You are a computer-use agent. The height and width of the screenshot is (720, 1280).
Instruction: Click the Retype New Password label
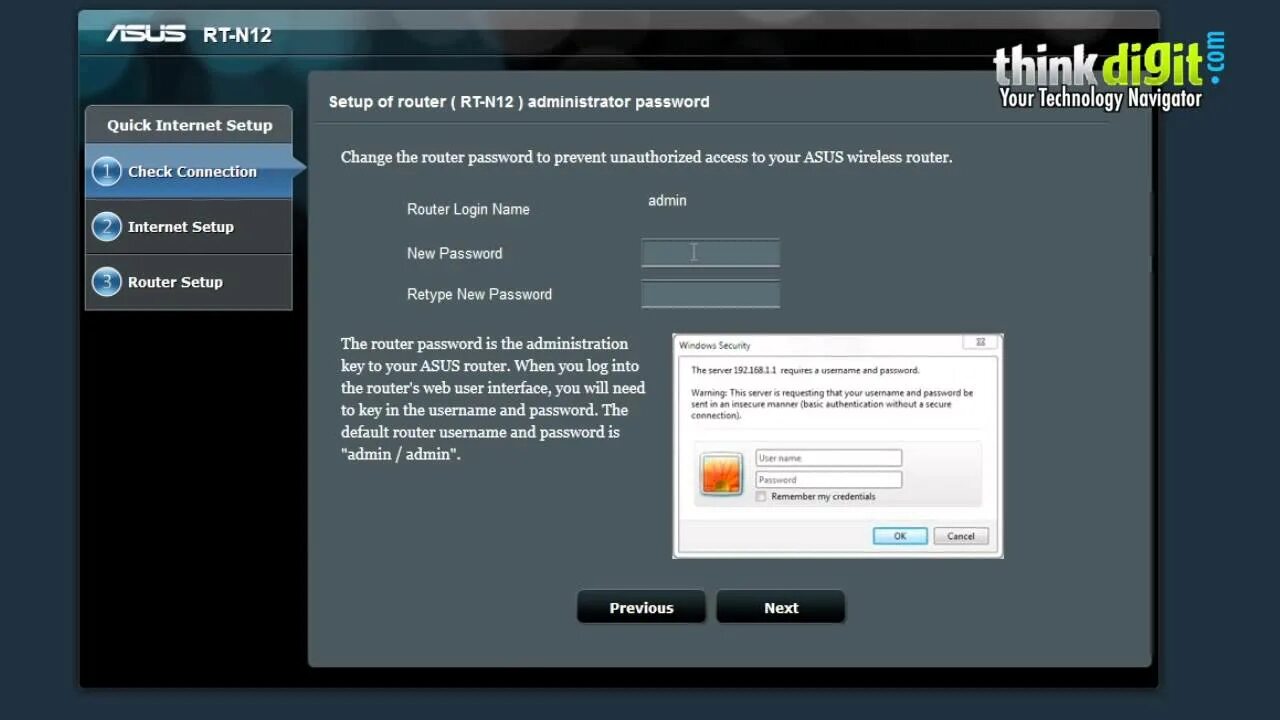tap(479, 294)
